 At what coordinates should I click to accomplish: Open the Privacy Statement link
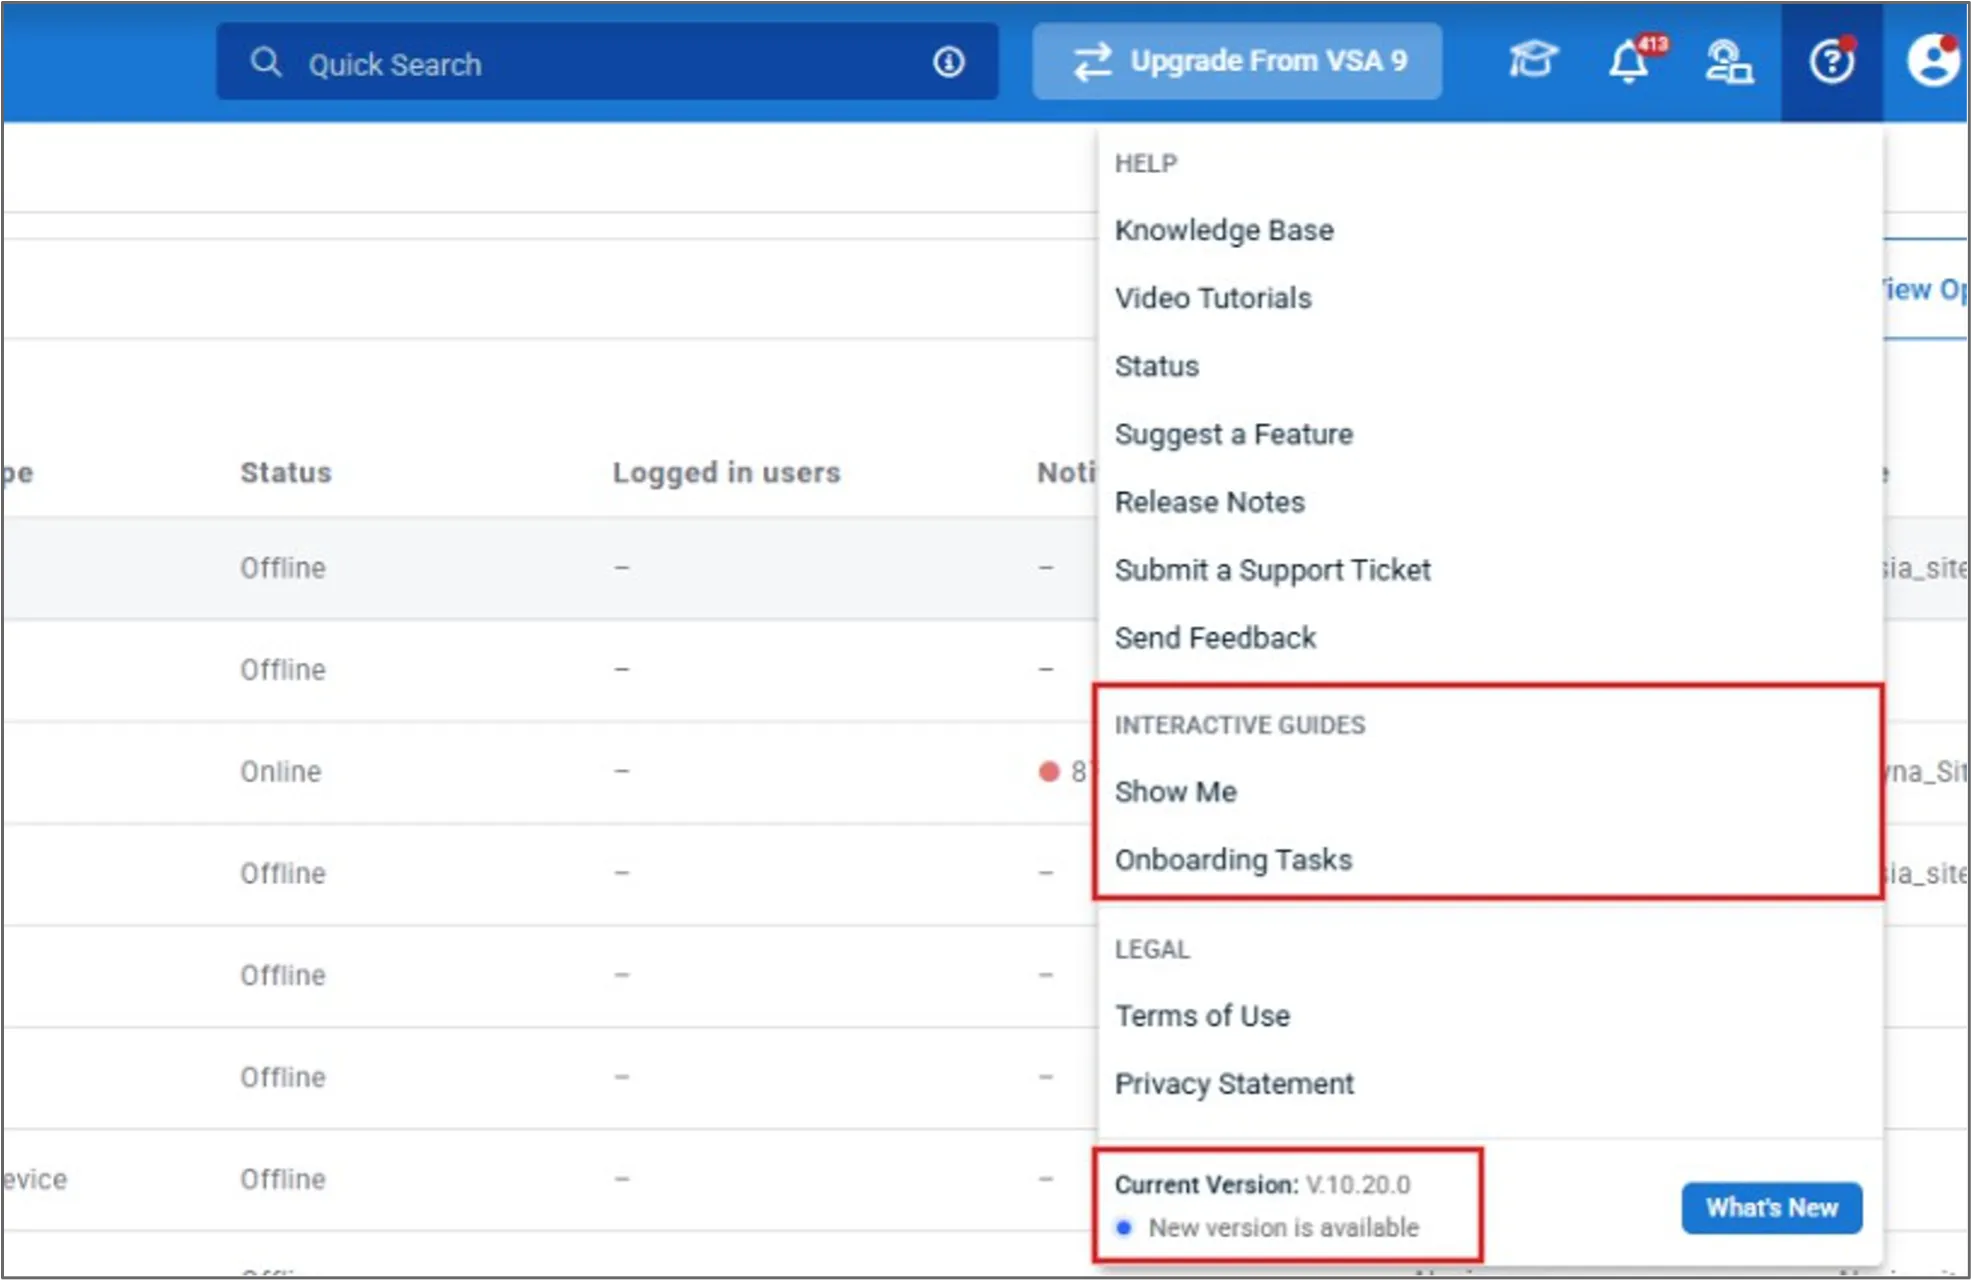click(x=1234, y=1084)
